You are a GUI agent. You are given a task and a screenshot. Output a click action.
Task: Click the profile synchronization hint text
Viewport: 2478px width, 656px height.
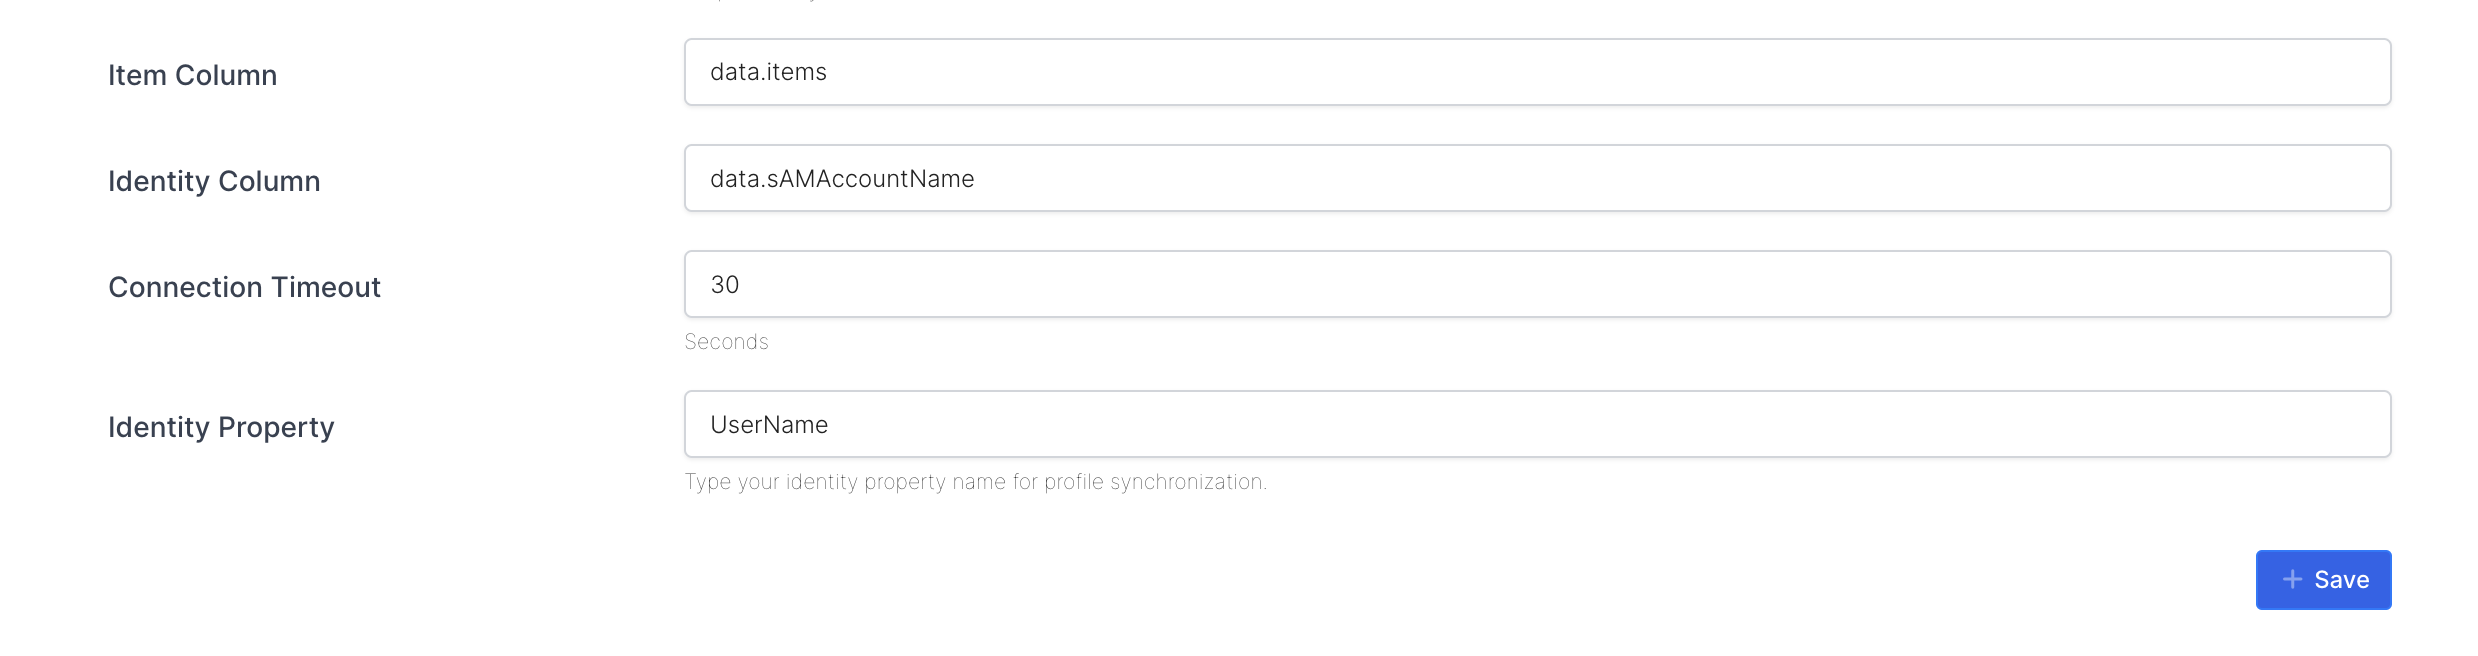tap(975, 482)
